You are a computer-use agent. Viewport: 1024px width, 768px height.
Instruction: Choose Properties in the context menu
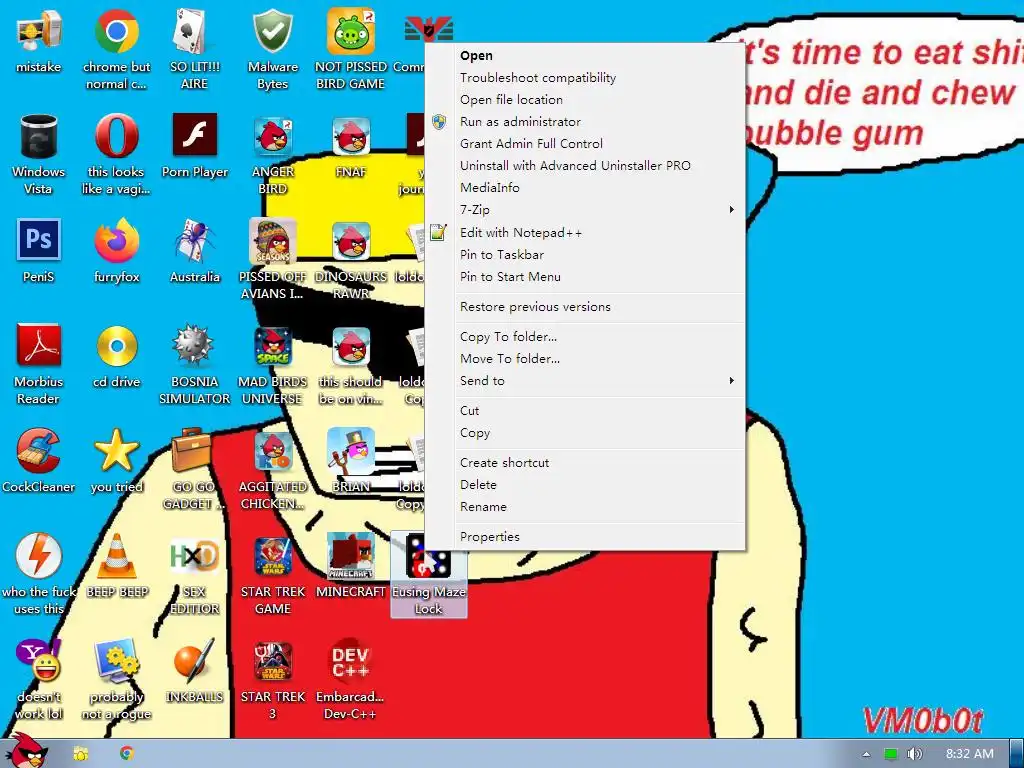pos(584,537)
